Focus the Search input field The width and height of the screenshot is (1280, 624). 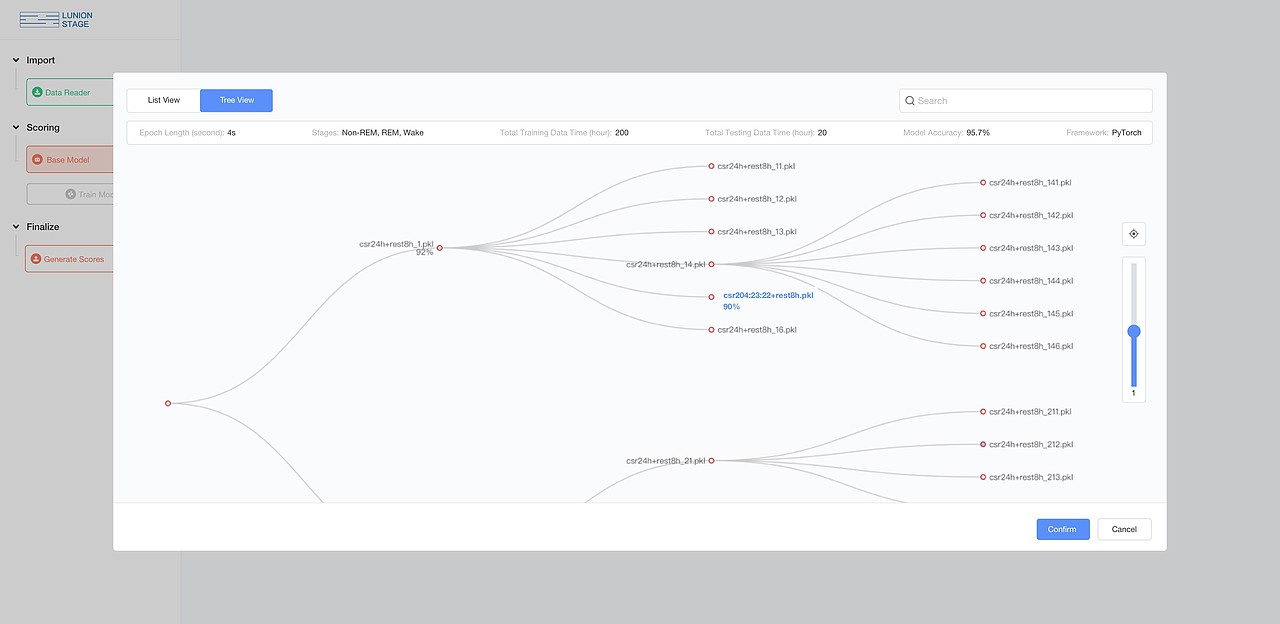1030,101
